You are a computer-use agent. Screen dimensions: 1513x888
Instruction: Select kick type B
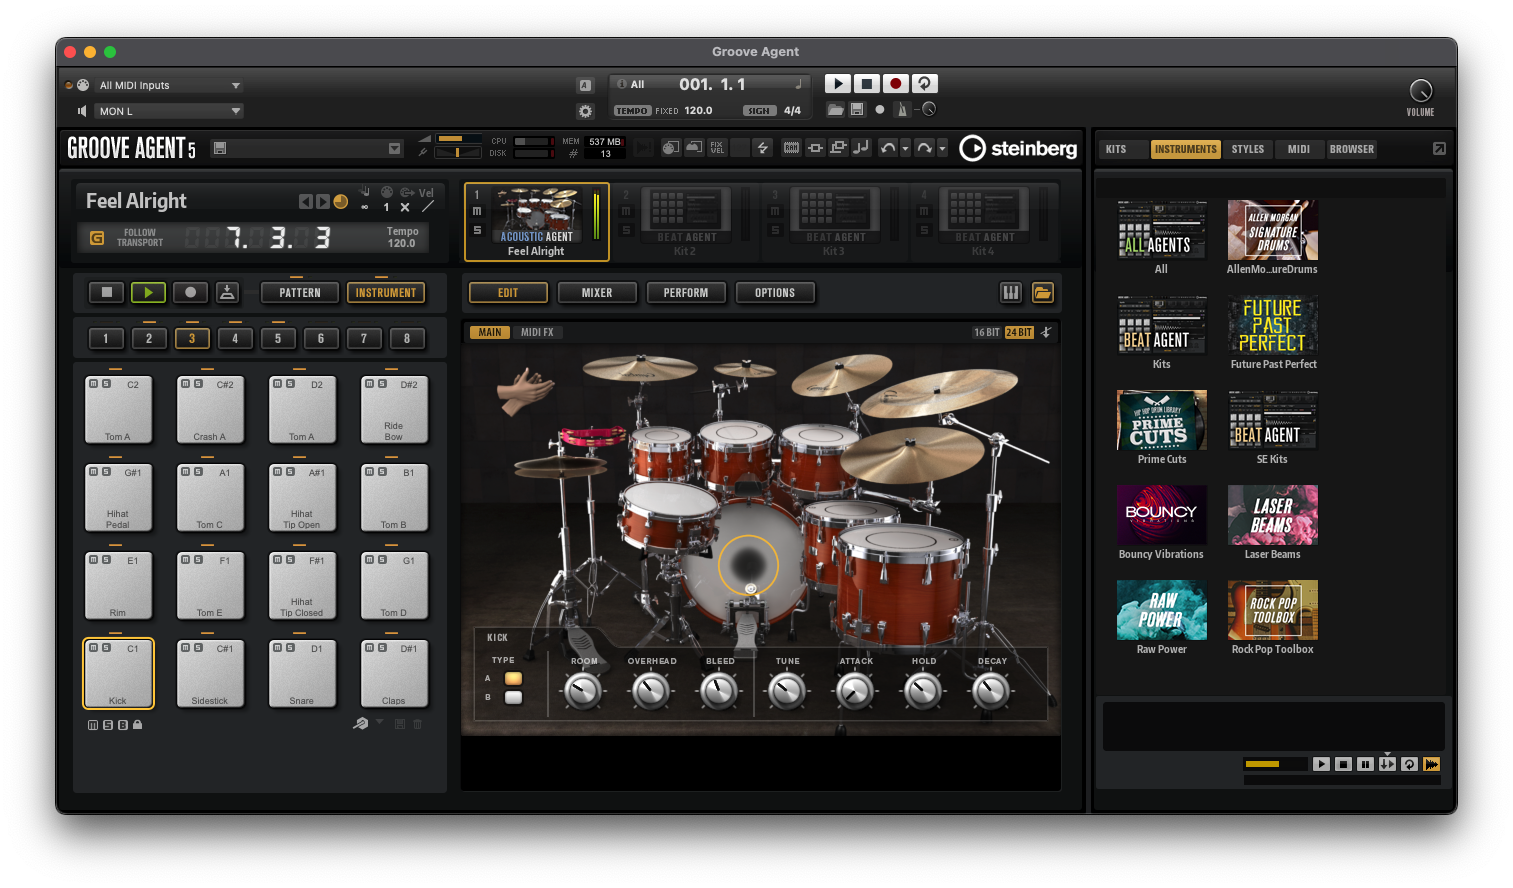pyautogui.click(x=513, y=697)
